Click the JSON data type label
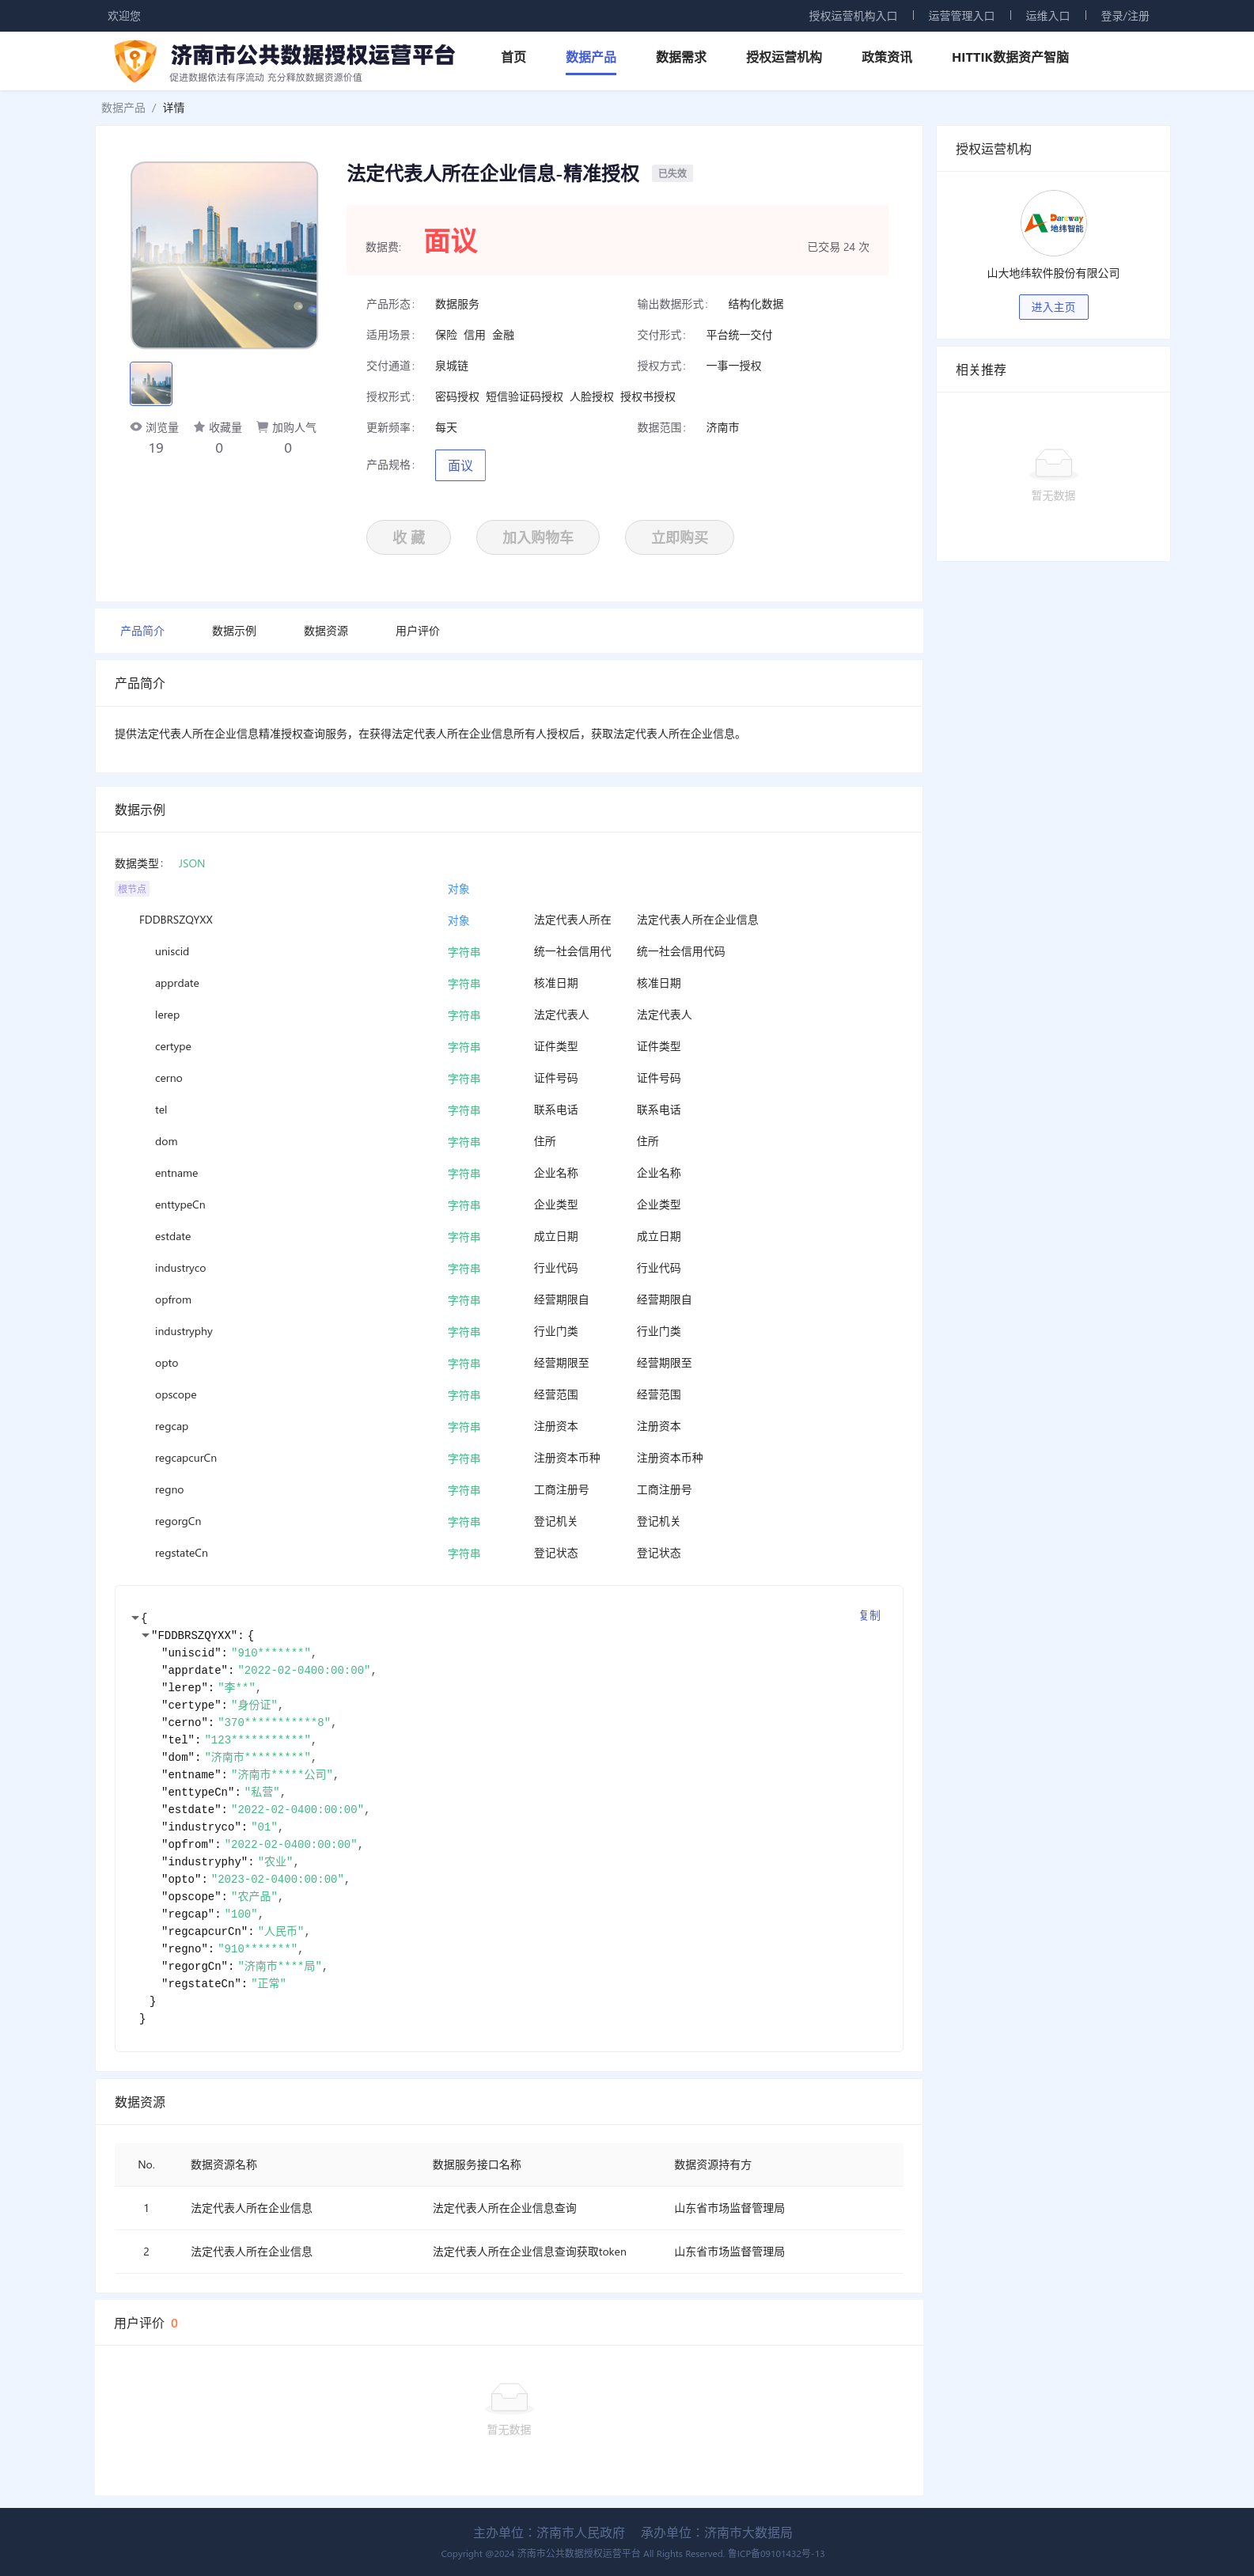The height and width of the screenshot is (2576, 1254). coord(192,863)
